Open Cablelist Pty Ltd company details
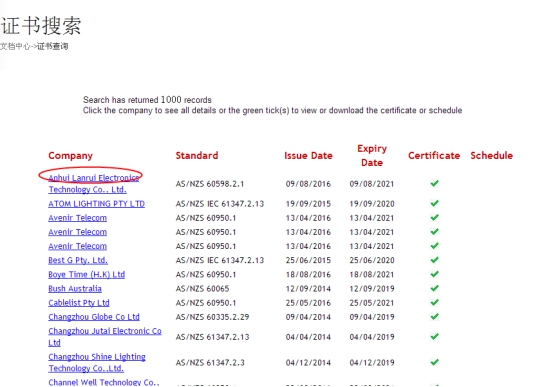This screenshot has height=387, width=554. [79, 303]
